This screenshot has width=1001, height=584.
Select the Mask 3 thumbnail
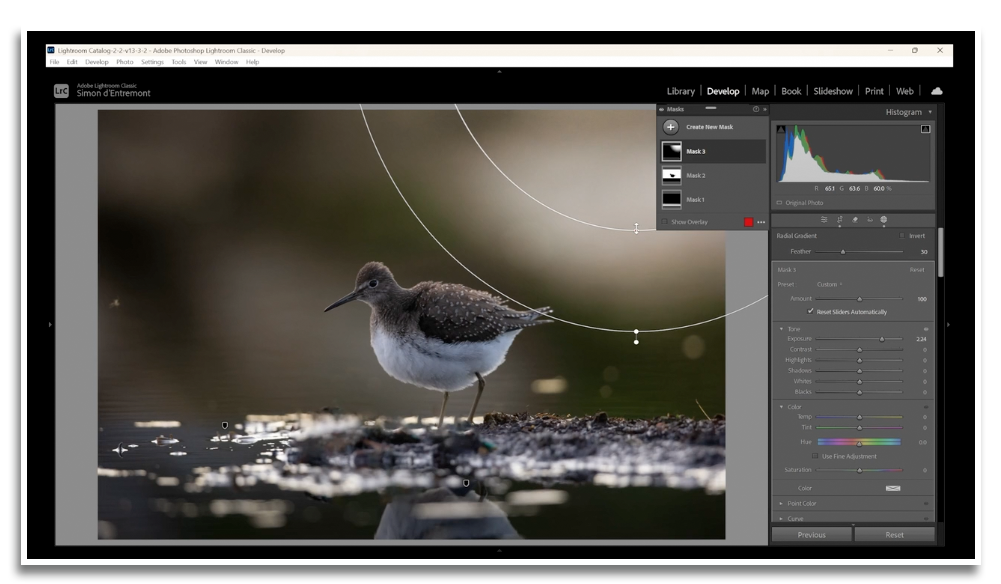[x=671, y=151]
